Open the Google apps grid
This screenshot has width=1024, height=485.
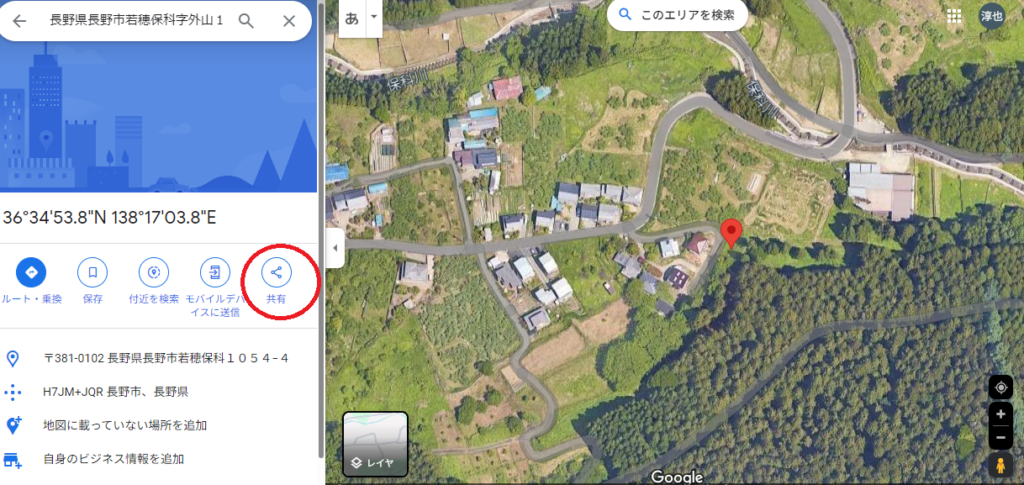click(954, 16)
